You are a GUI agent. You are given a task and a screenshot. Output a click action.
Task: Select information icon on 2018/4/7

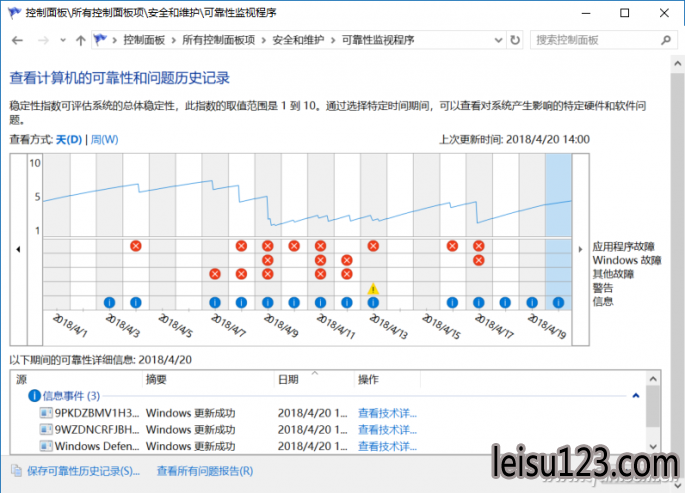(x=214, y=302)
